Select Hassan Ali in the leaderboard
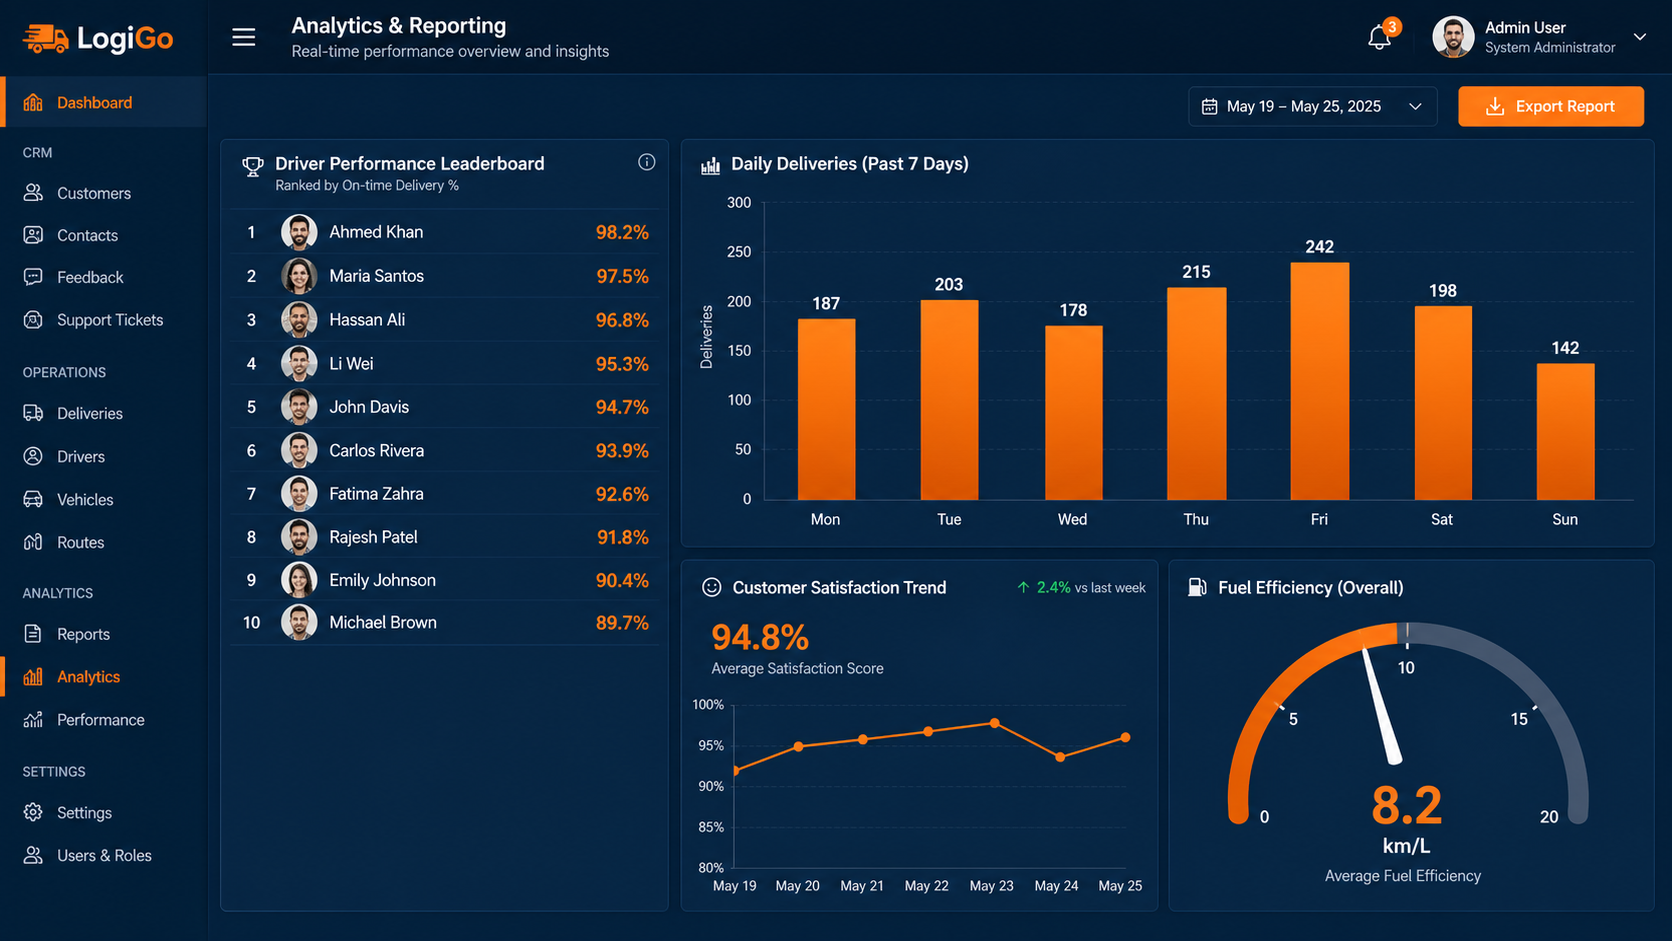This screenshot has width=1672, height=941. pyautogui.click(x=445, y=320)
